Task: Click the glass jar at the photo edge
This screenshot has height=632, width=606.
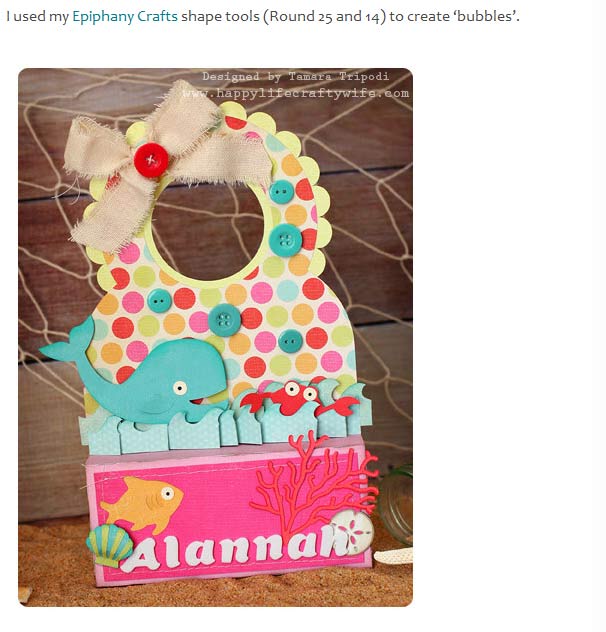Action: point(395,504)
